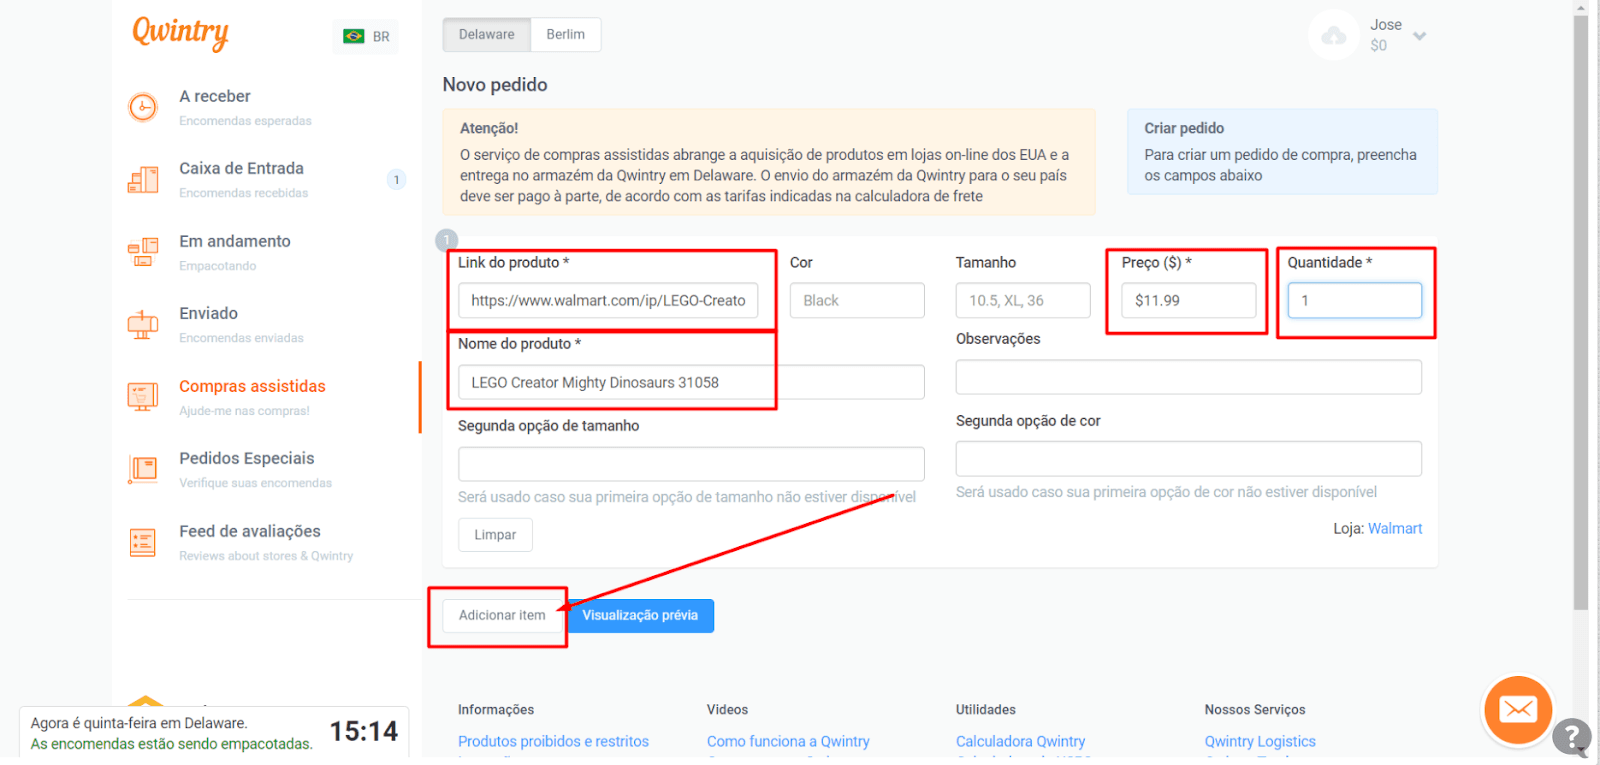Click the $0 balance text
1600x765 pixels.
coord(1379,46)
